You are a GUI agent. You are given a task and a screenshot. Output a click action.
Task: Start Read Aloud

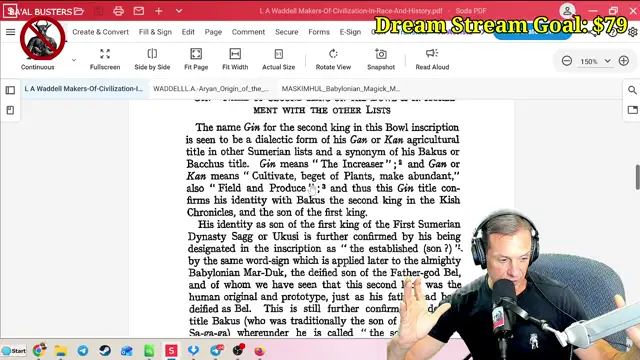tap(432, 59)
